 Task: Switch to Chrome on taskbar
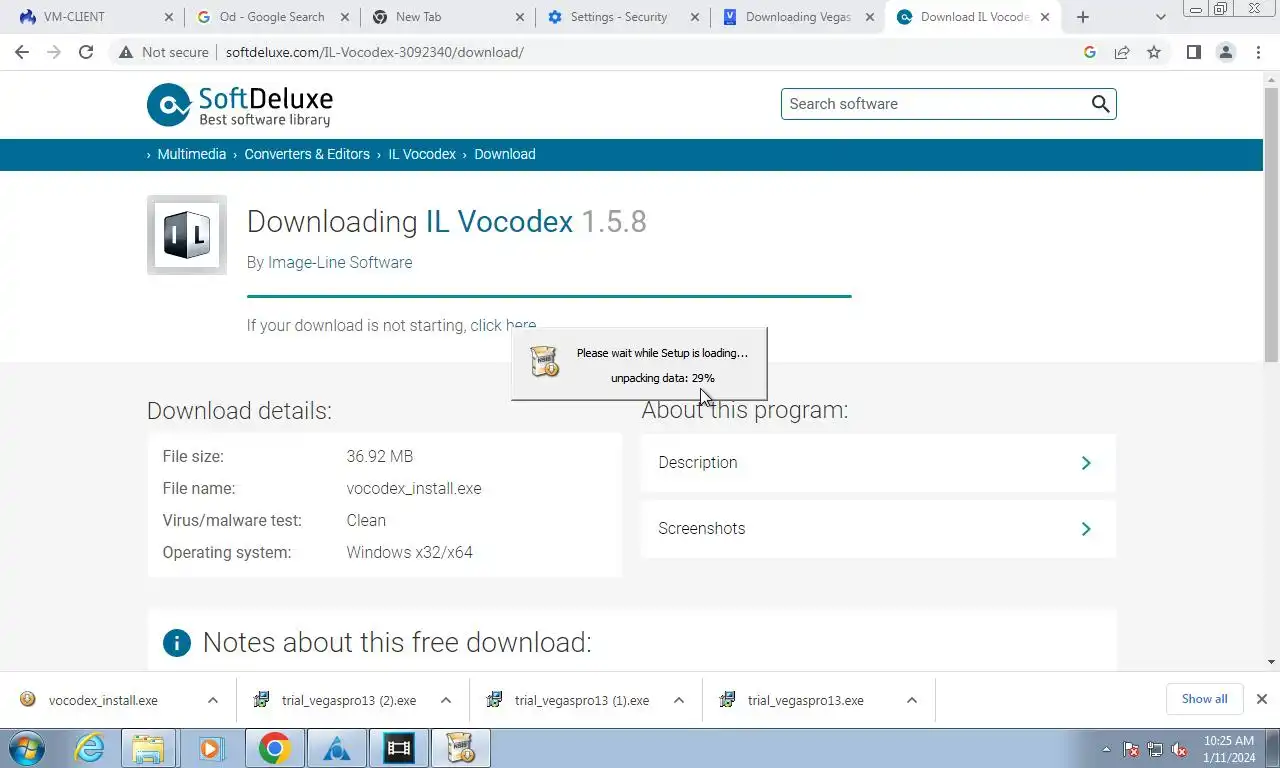[x=274, y=748]
